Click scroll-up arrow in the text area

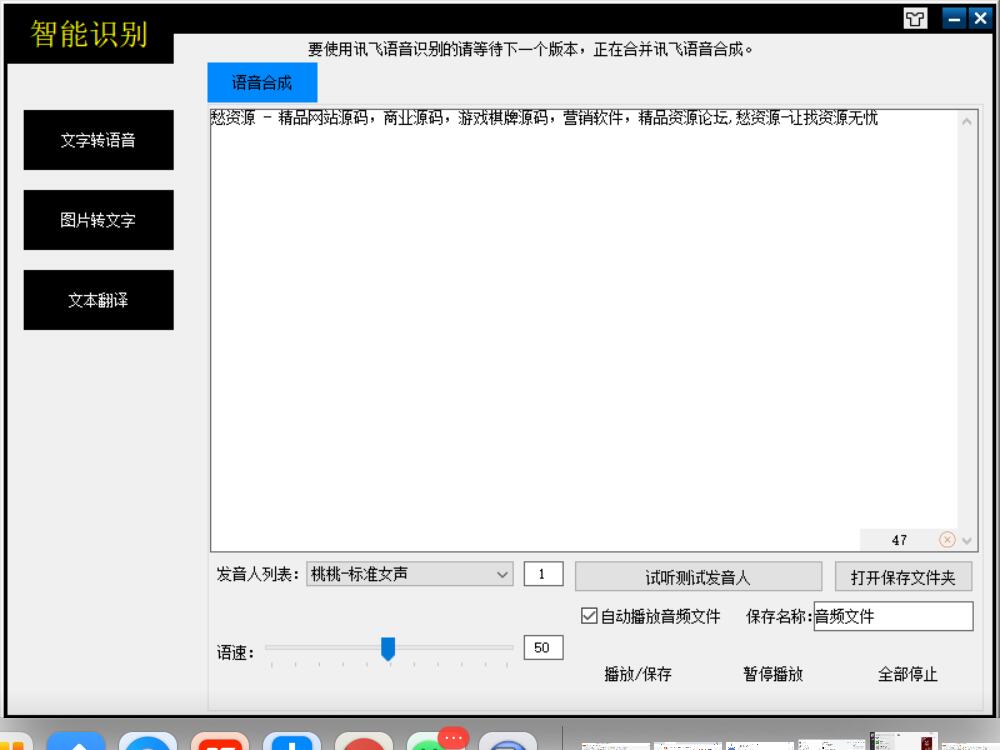tap(966, 121)
